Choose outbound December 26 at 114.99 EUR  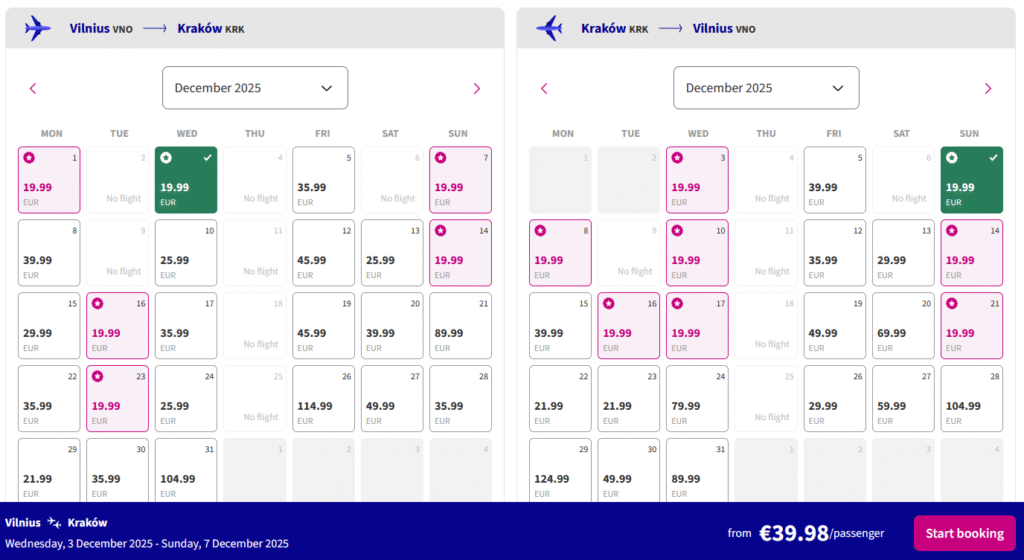coord(323,399)
